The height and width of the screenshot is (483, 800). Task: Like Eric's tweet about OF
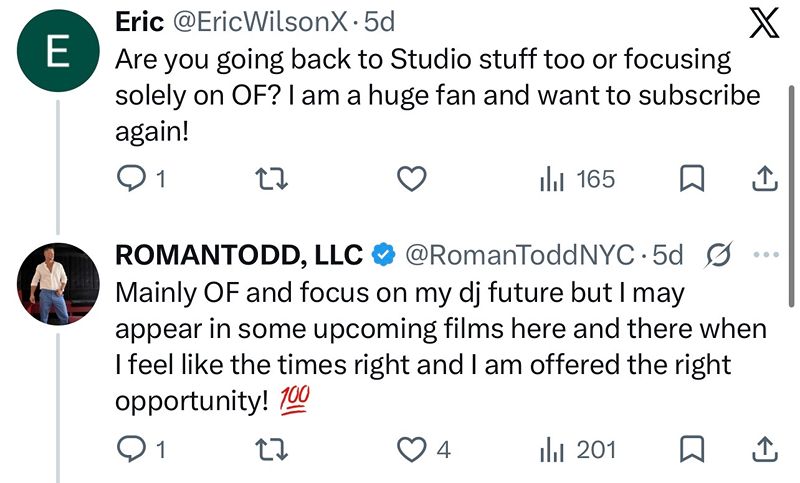pyautogui.click(x=412, y=179)
